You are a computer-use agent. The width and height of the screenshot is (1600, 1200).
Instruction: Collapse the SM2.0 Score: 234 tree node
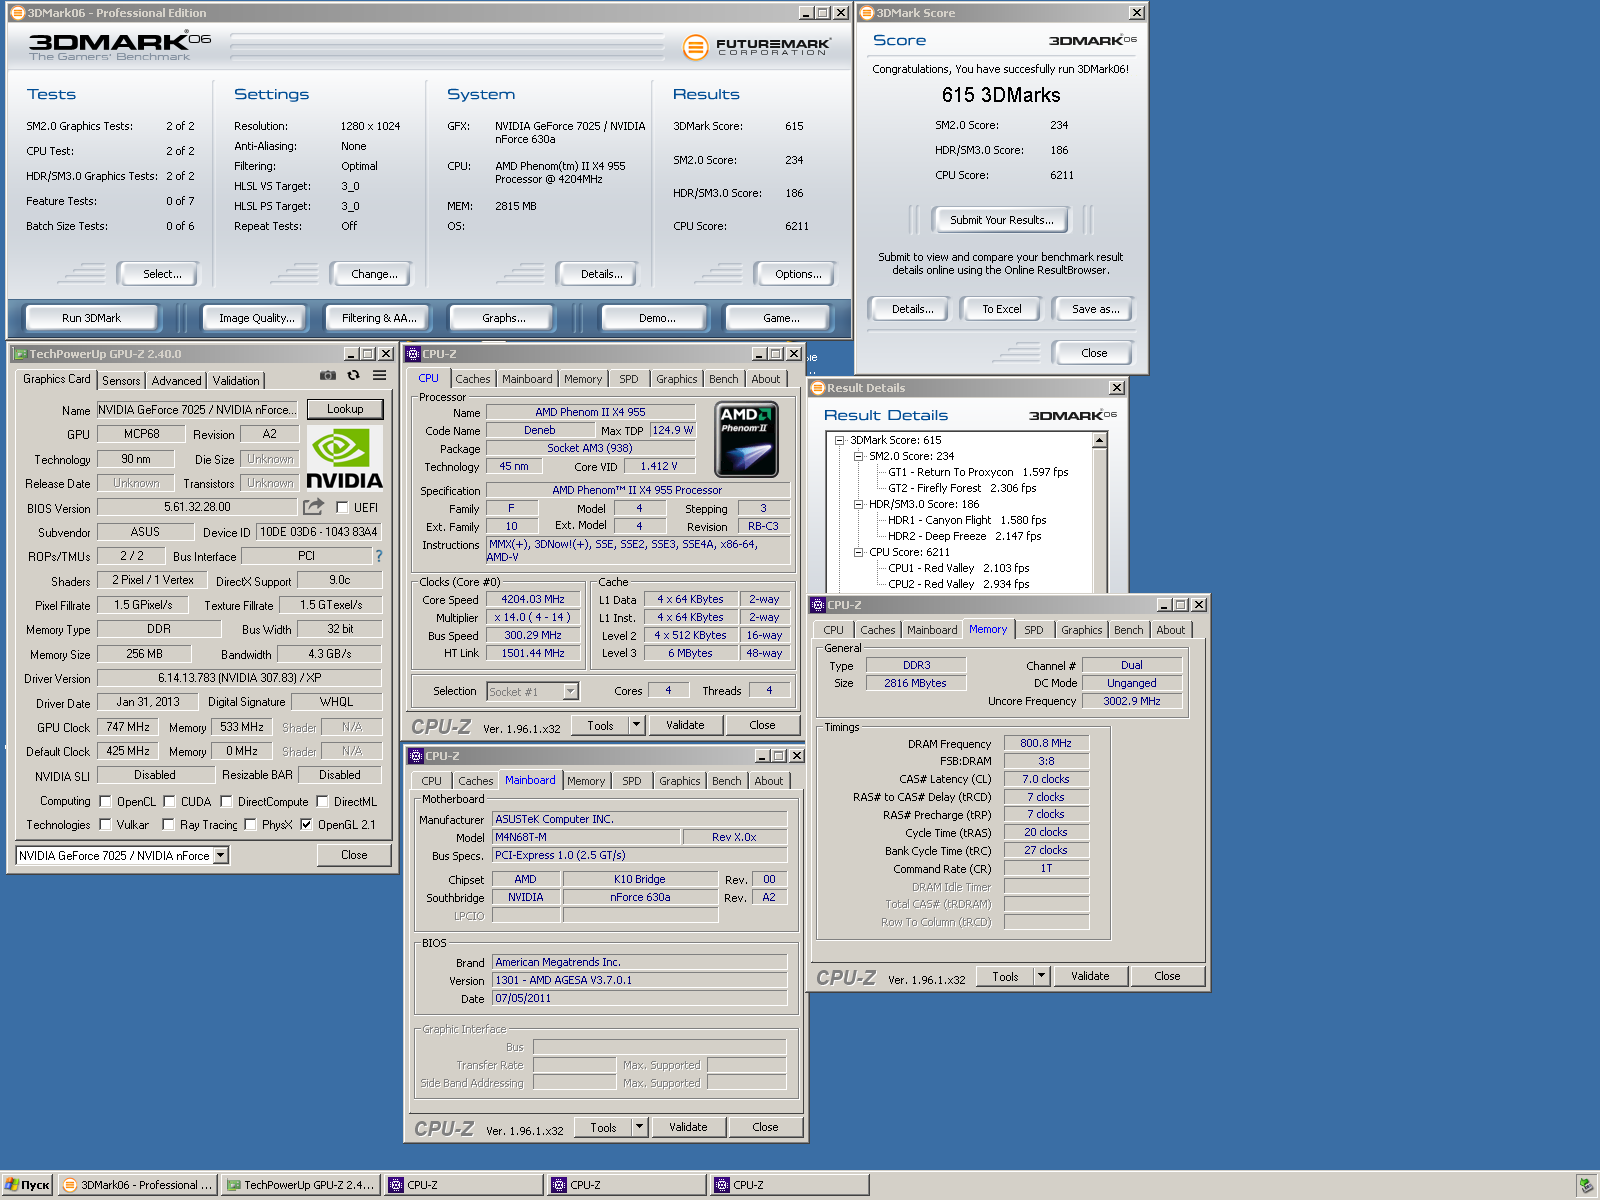click(x=859, y=456)
